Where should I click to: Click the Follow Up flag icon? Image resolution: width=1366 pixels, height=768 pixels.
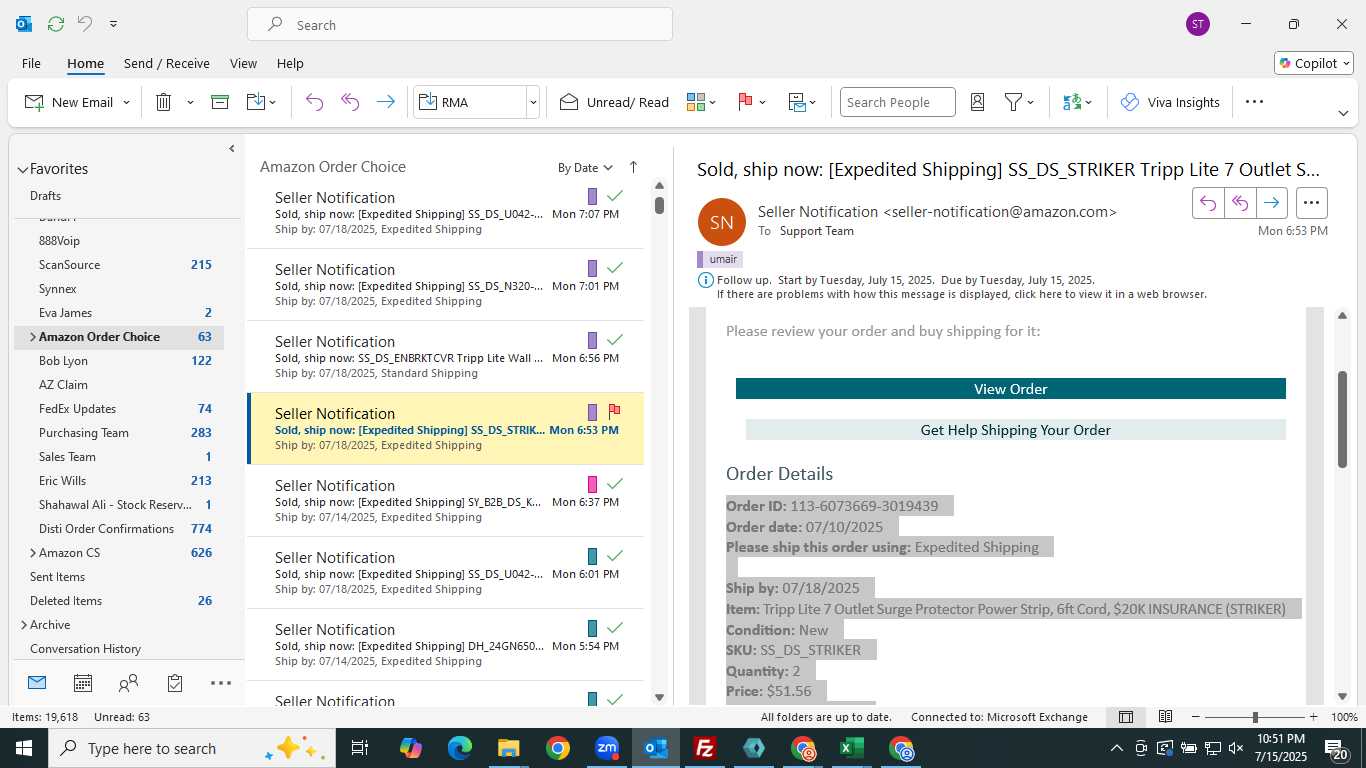[x=745, y=102]
